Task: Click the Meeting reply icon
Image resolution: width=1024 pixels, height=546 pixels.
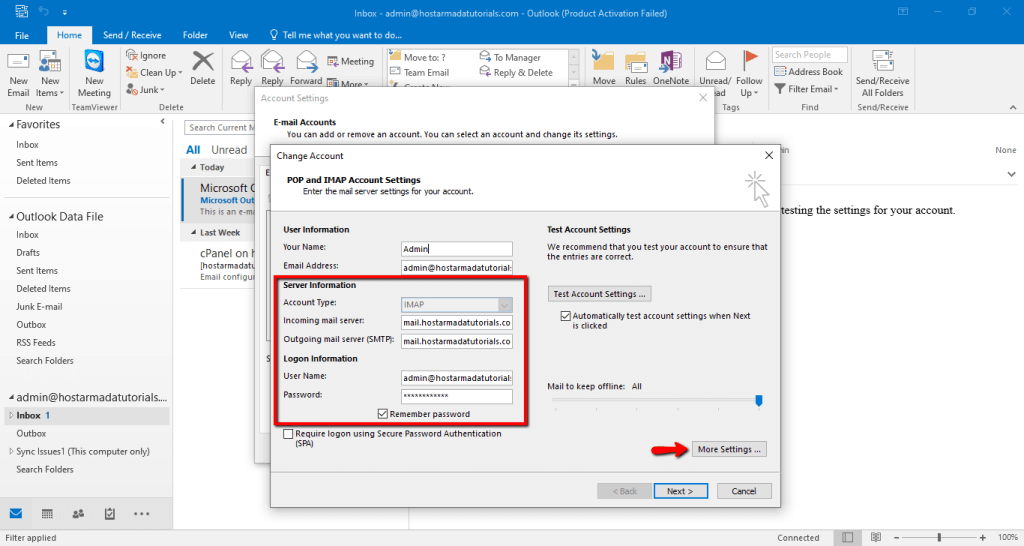Action: pyautogui.click(x=332, y=61)
